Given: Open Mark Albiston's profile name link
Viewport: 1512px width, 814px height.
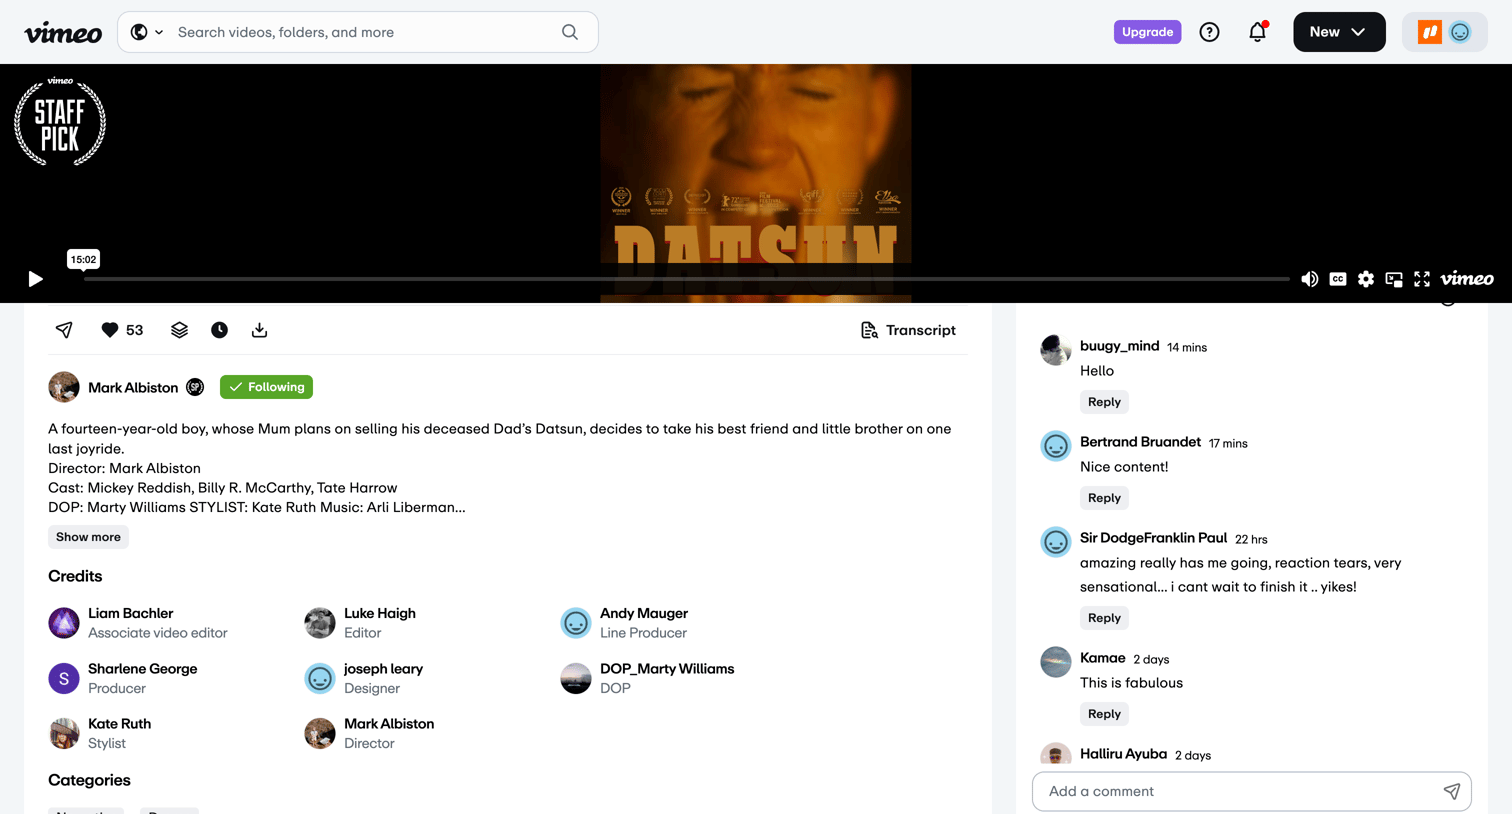Looking at the screenshot, I should 133,388.
